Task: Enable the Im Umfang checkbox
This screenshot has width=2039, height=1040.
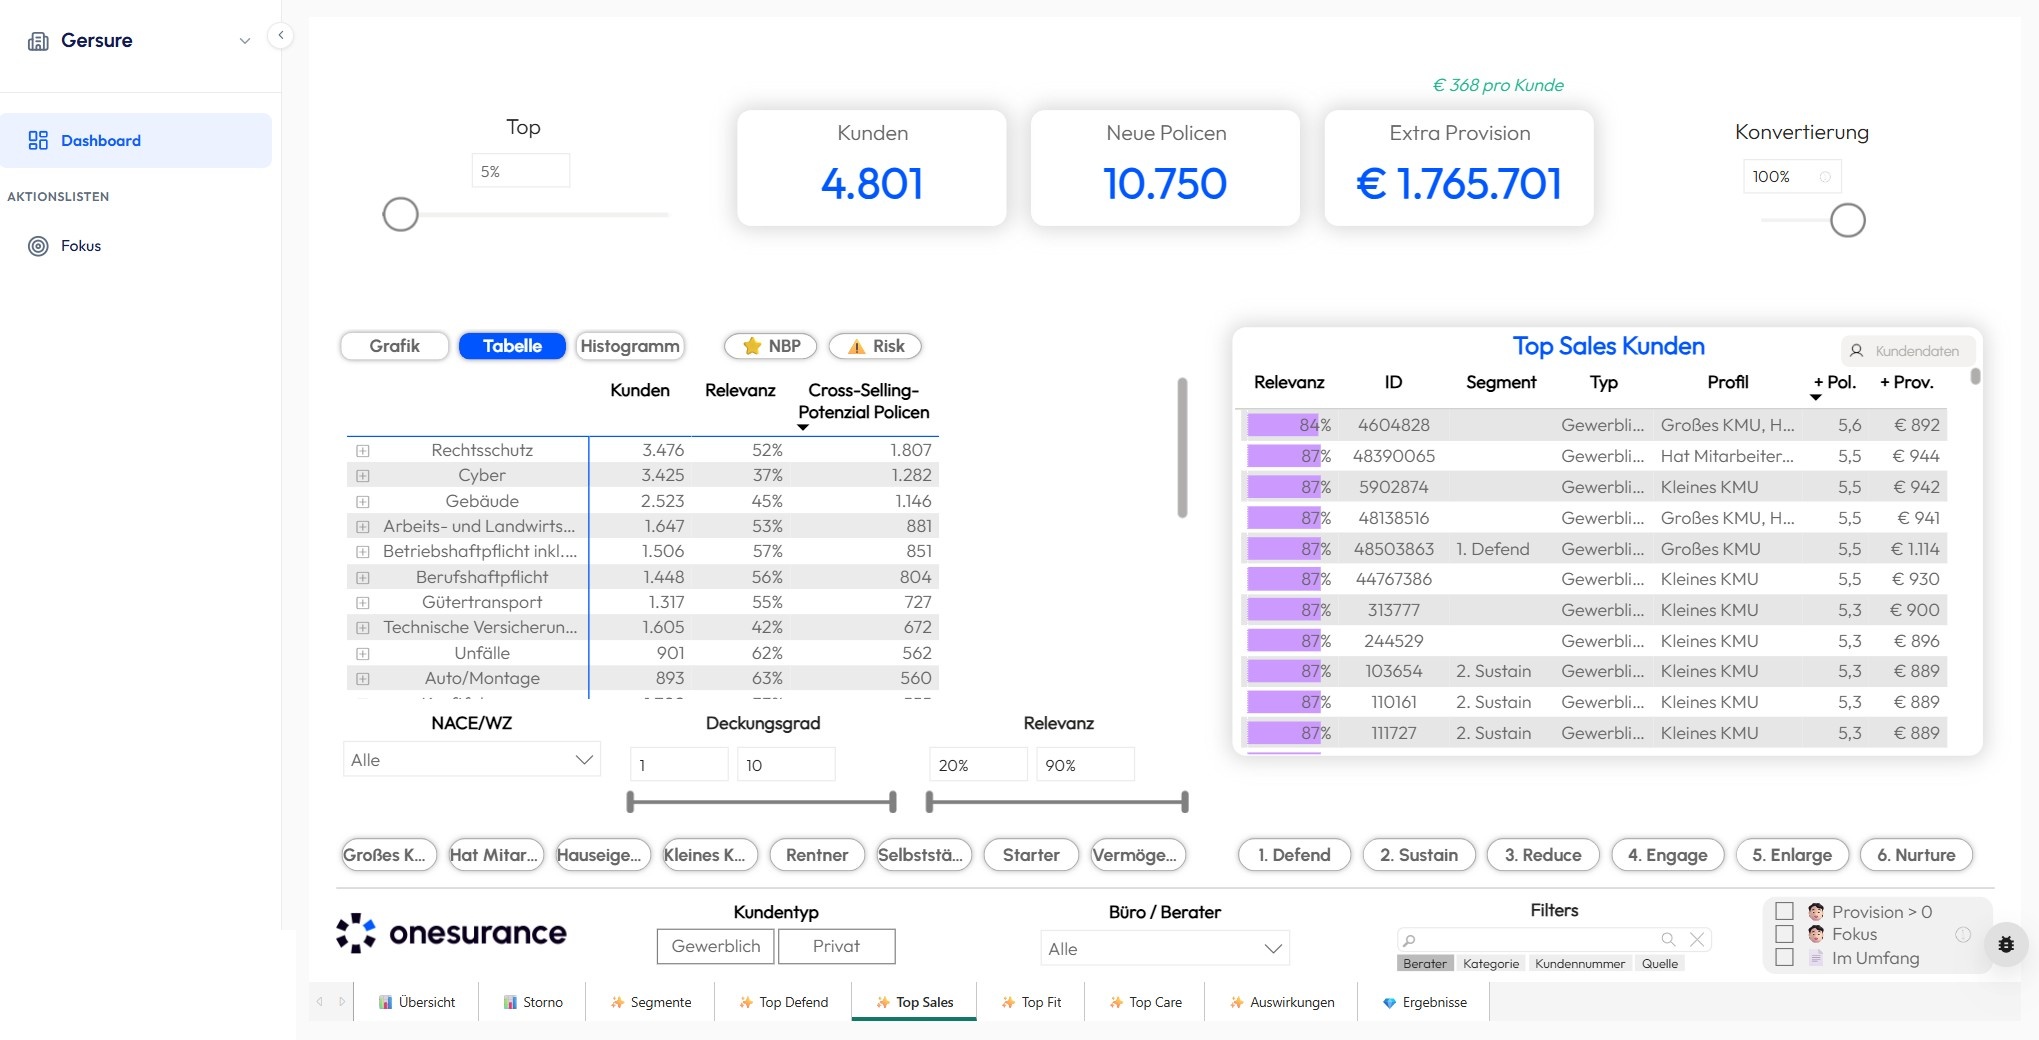Action: (1784, 957)
